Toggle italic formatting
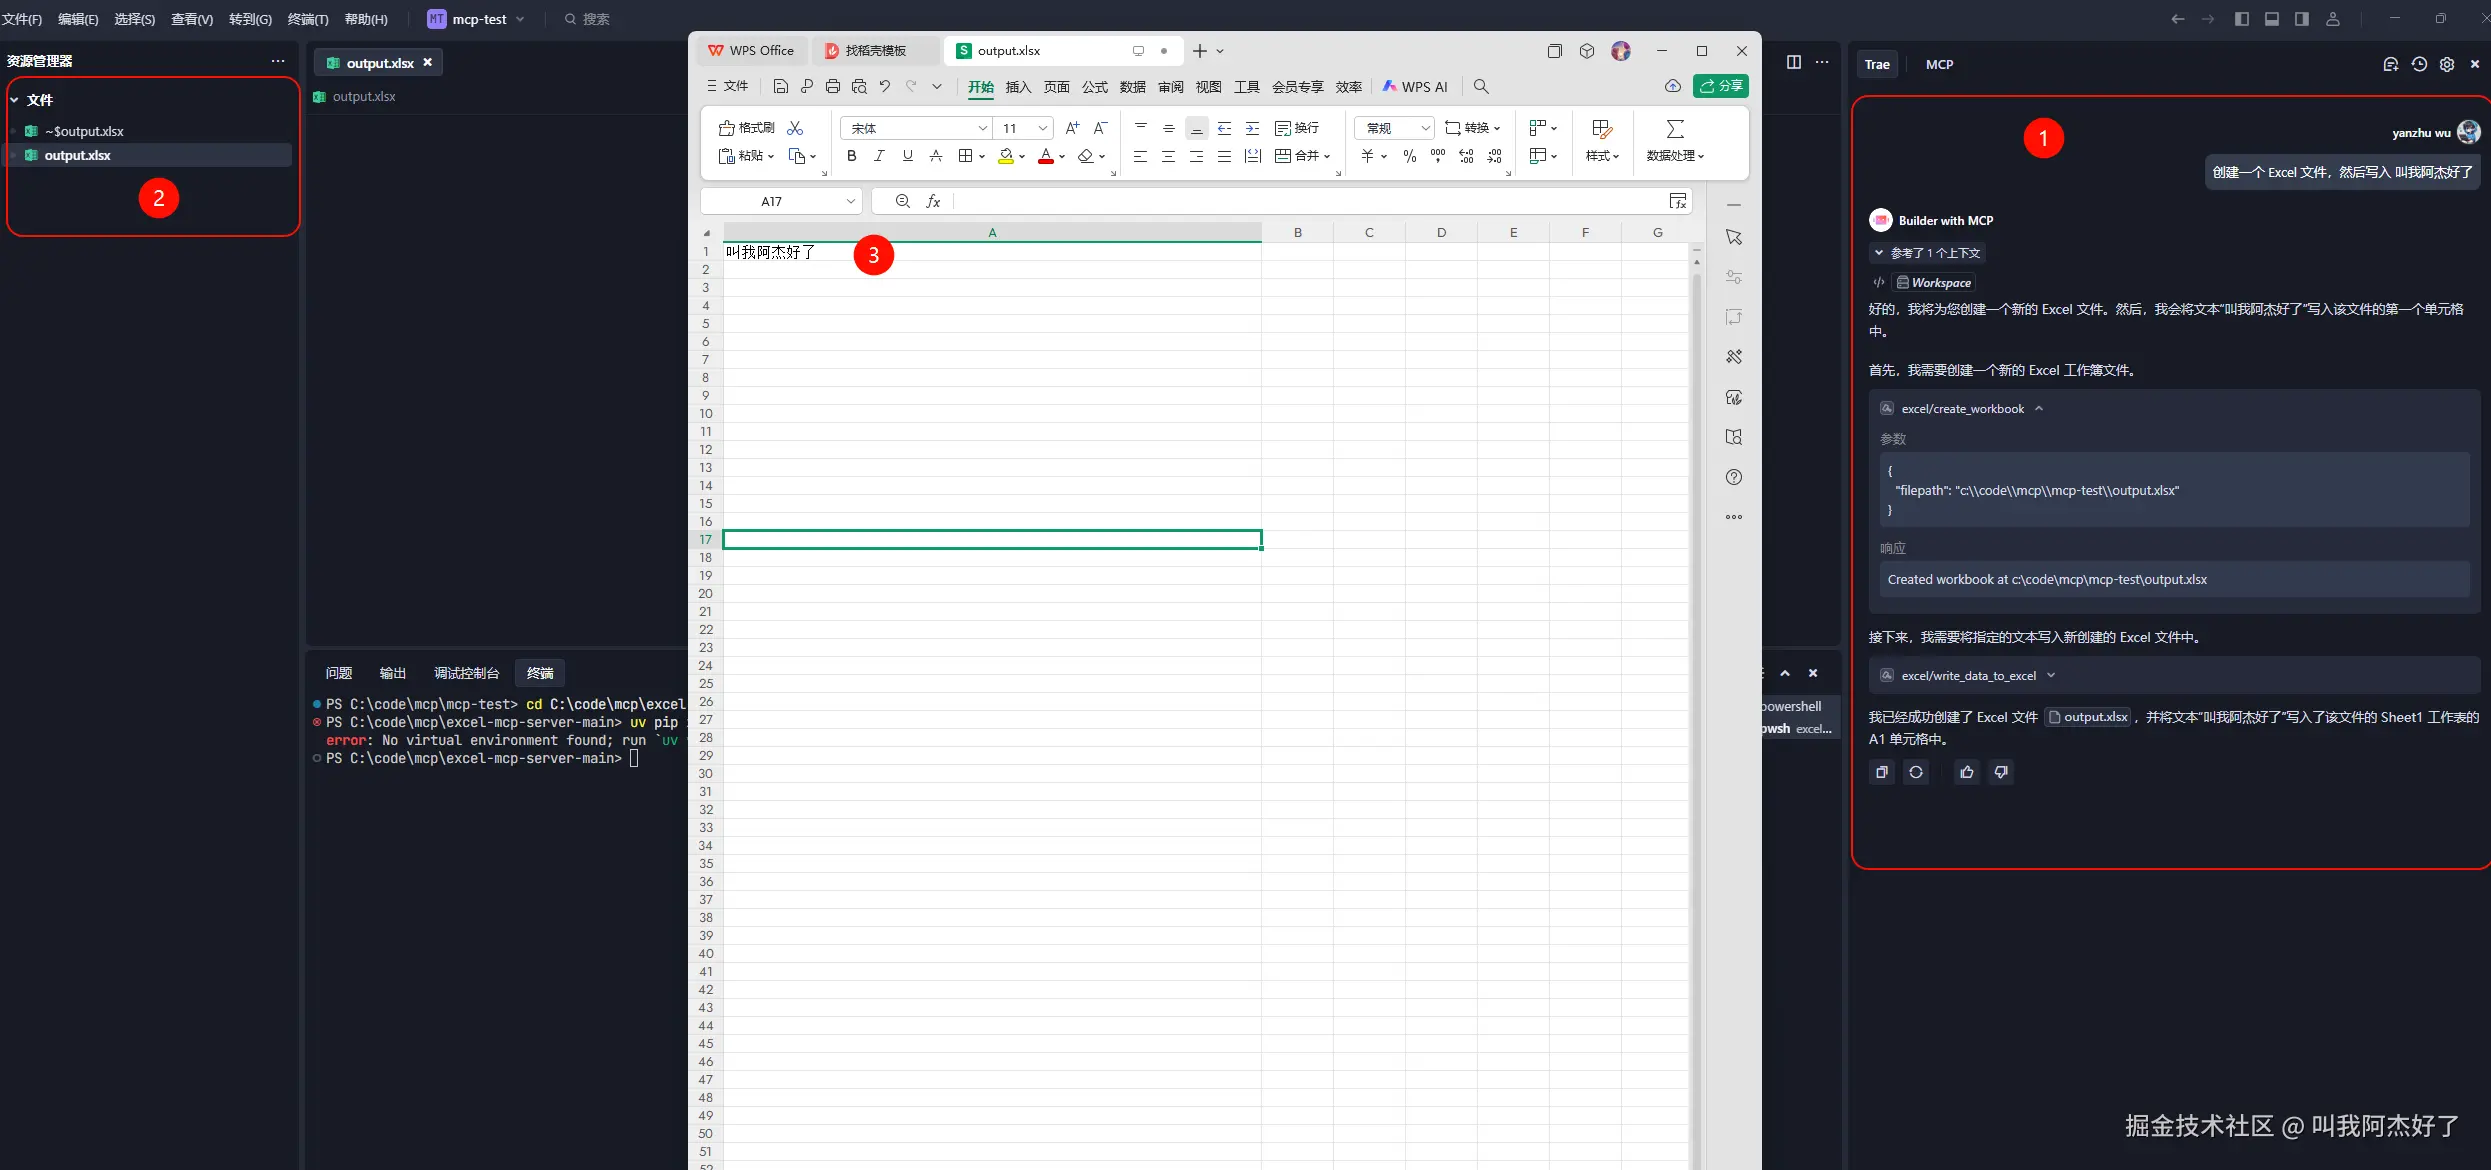 (879, 156)
